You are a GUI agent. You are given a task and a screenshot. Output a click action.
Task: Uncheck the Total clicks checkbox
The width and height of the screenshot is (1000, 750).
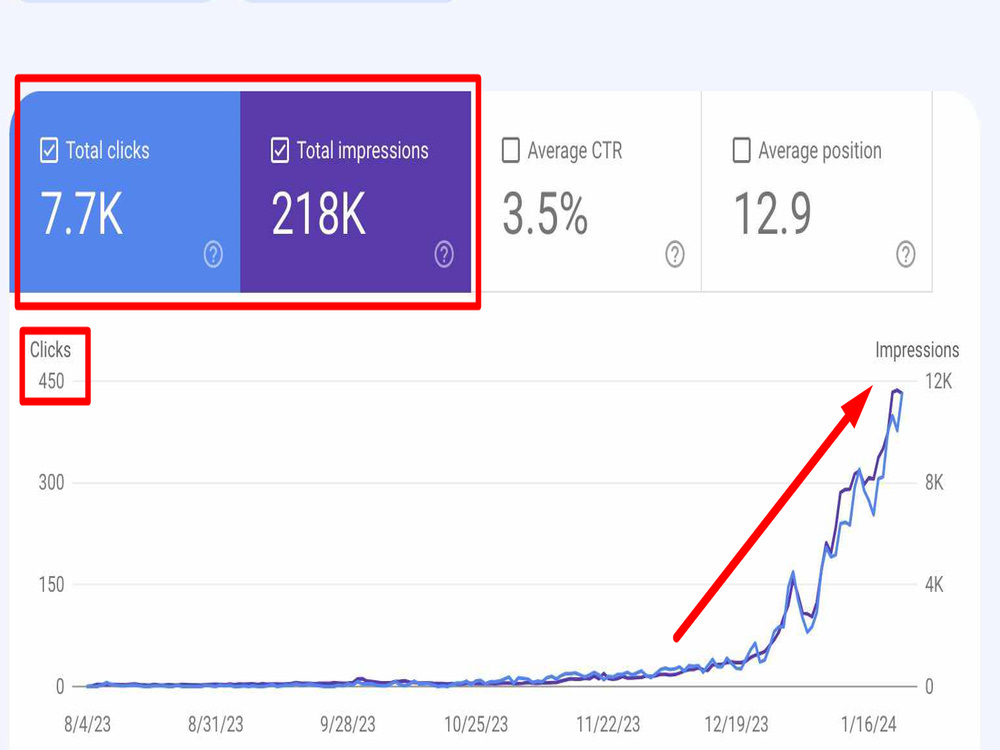point(49,151)
